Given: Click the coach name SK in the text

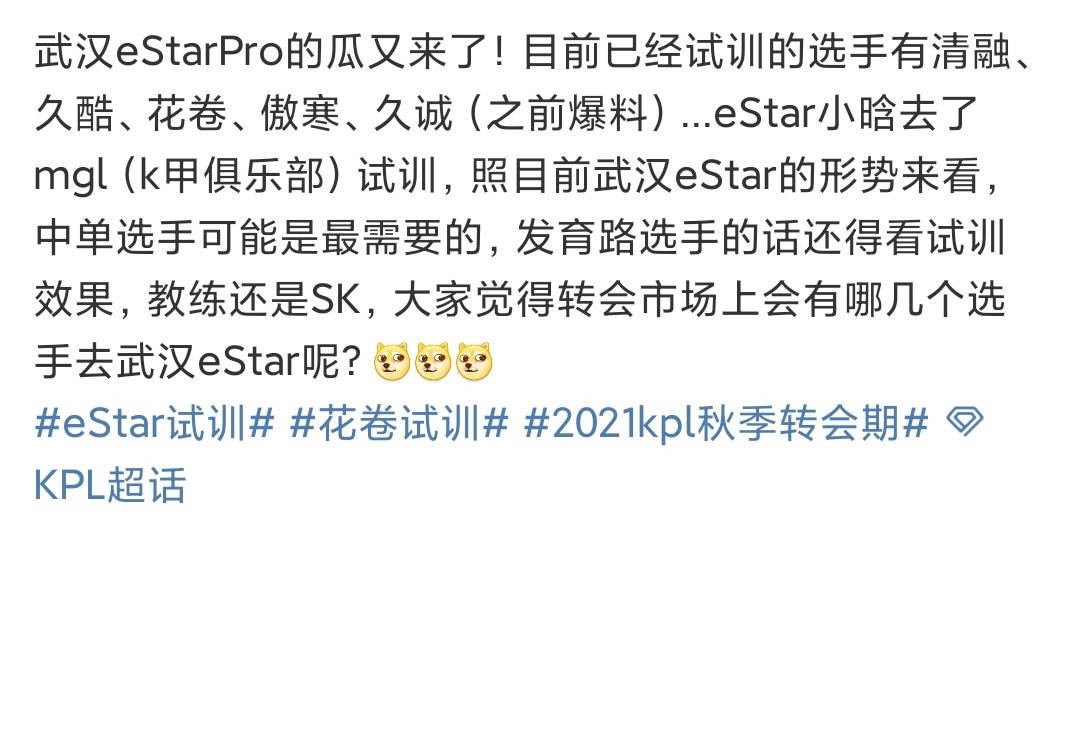Looking at the screenshot, I should pyautogui.click(x=336, y=300).
